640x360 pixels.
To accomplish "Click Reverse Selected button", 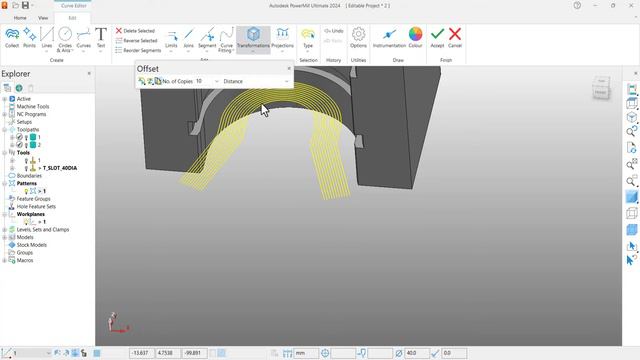I will [x=136, y=40].
